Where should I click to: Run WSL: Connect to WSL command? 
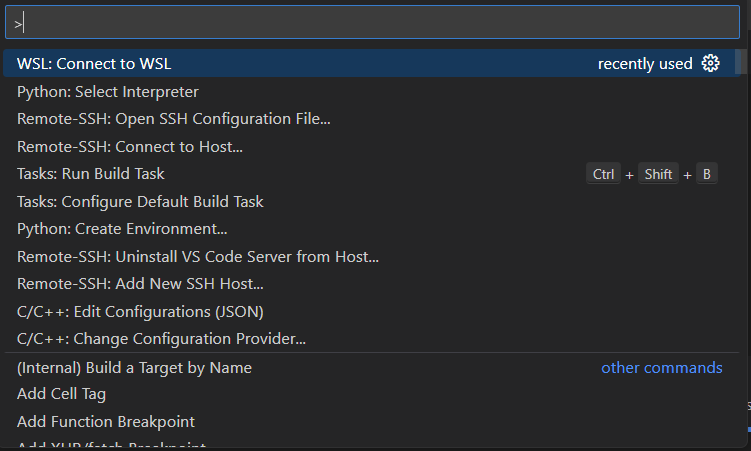click(372, 63)
